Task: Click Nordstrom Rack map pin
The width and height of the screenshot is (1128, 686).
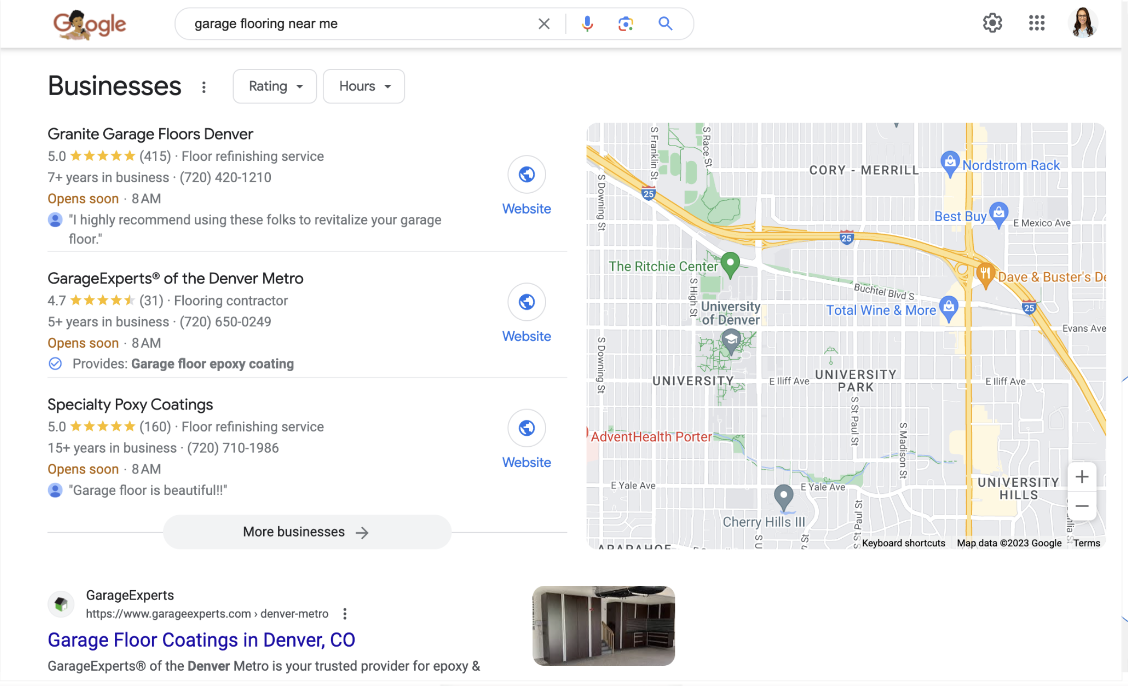Action: [x=950, y=164]
